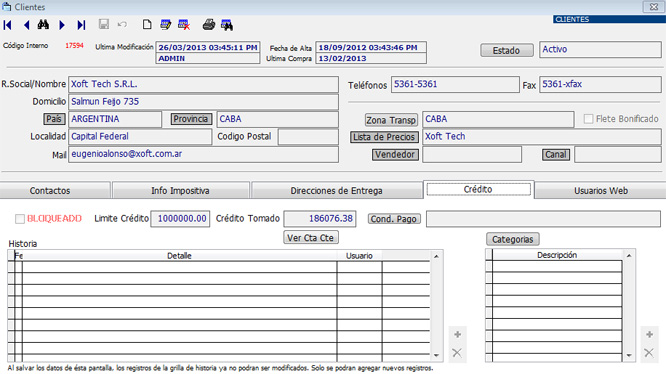The width and height of the screenshot is (666, 374).
Task: Click the empty Canal field
Action: coord(618,155)
